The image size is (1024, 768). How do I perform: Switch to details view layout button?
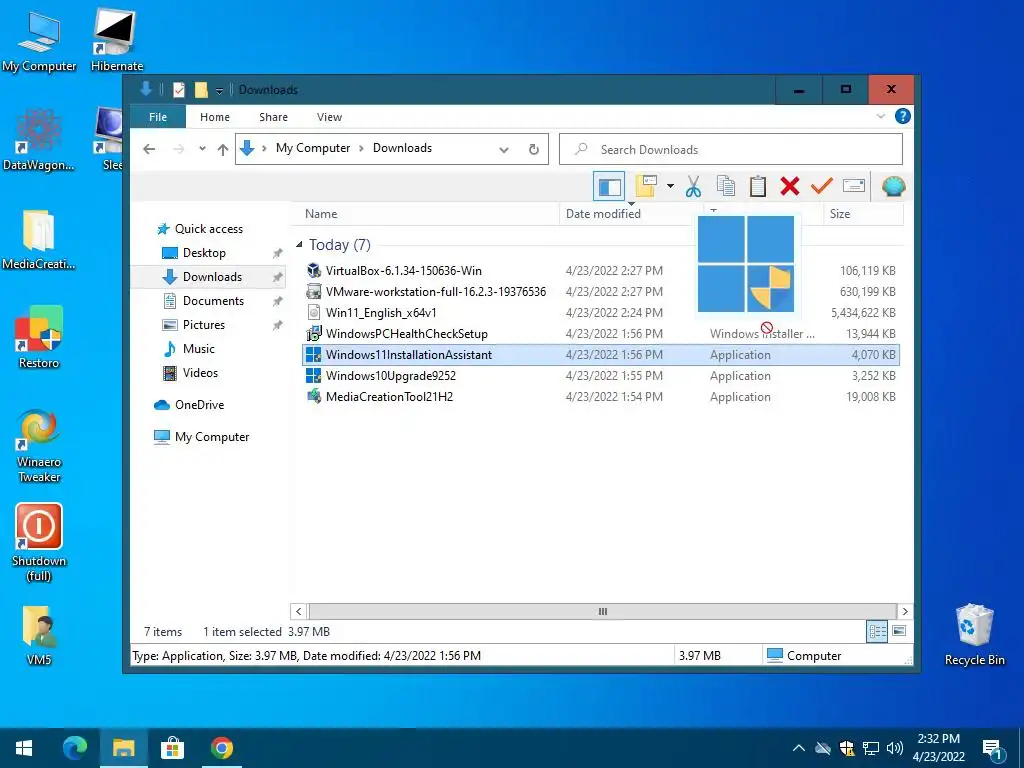pyautogui.click(x=876, y=631)
